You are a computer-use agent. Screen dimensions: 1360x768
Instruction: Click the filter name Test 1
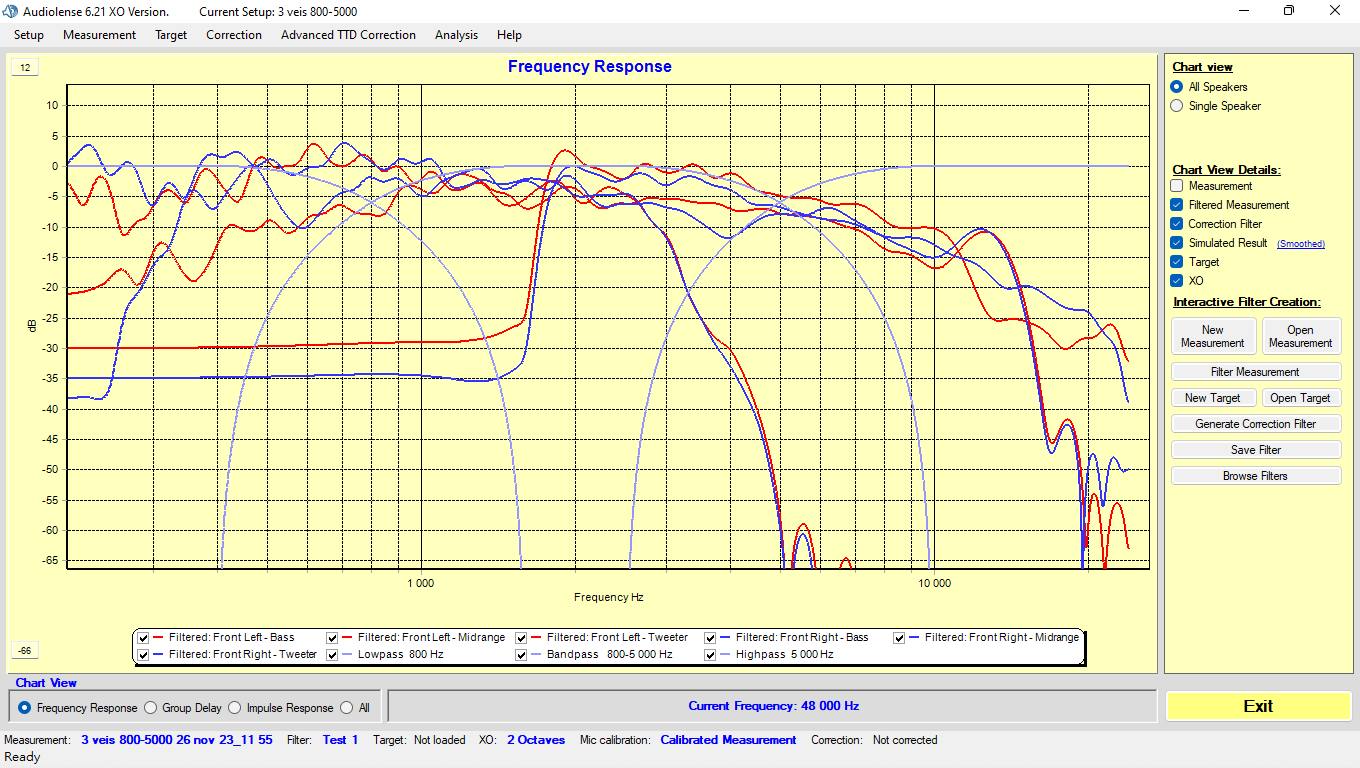[340, 740]
